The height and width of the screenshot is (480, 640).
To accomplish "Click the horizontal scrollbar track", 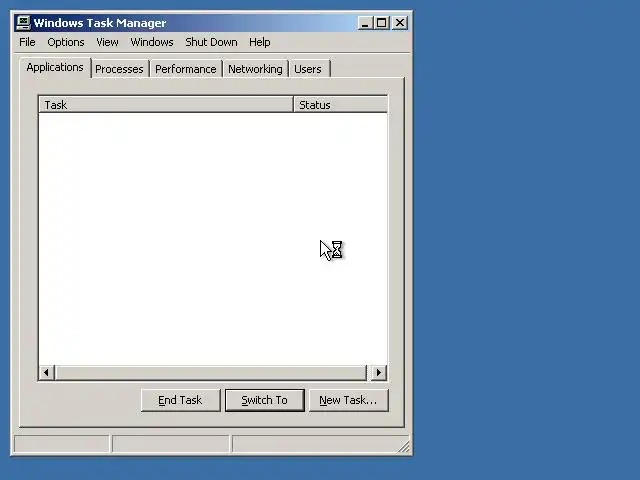I will point(211,372).
